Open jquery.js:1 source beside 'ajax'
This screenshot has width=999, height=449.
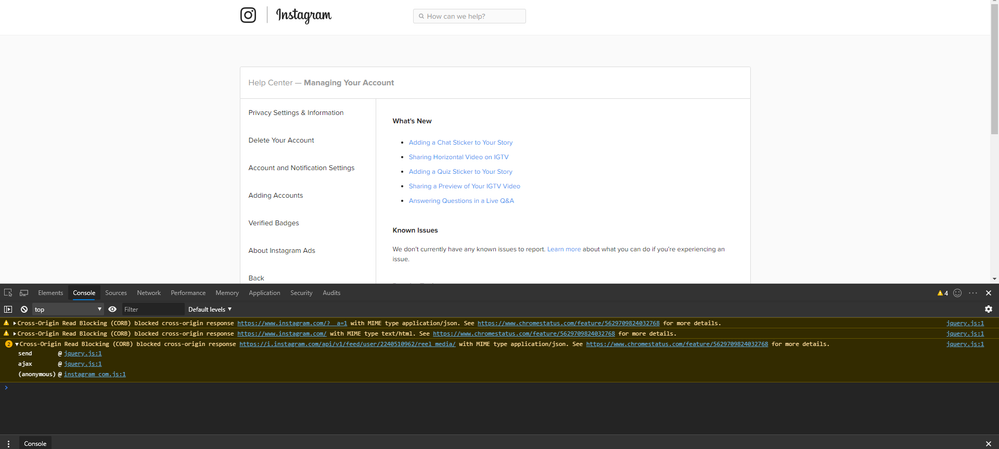point(83,364)
